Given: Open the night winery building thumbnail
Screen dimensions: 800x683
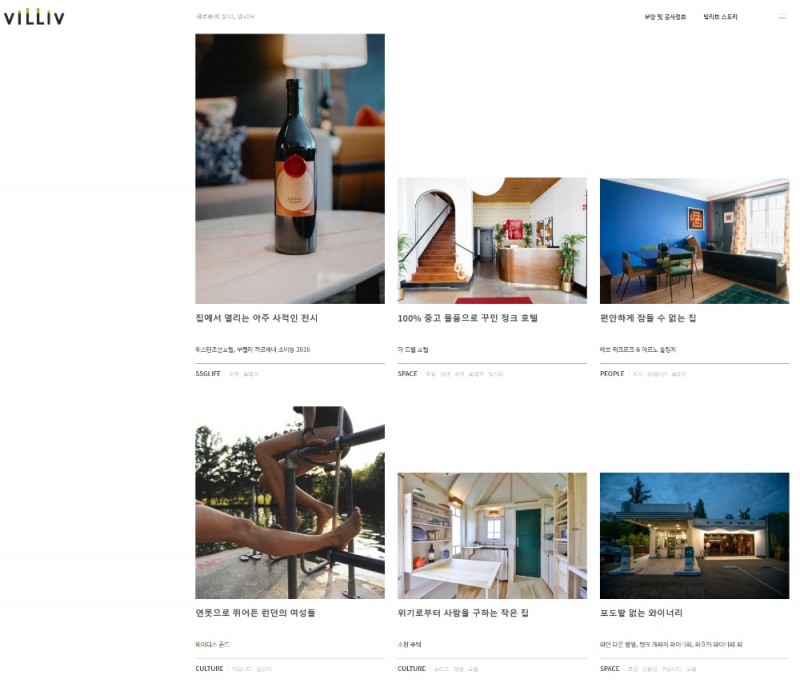Looking at the screenshot, I should (x=694, y=536).
